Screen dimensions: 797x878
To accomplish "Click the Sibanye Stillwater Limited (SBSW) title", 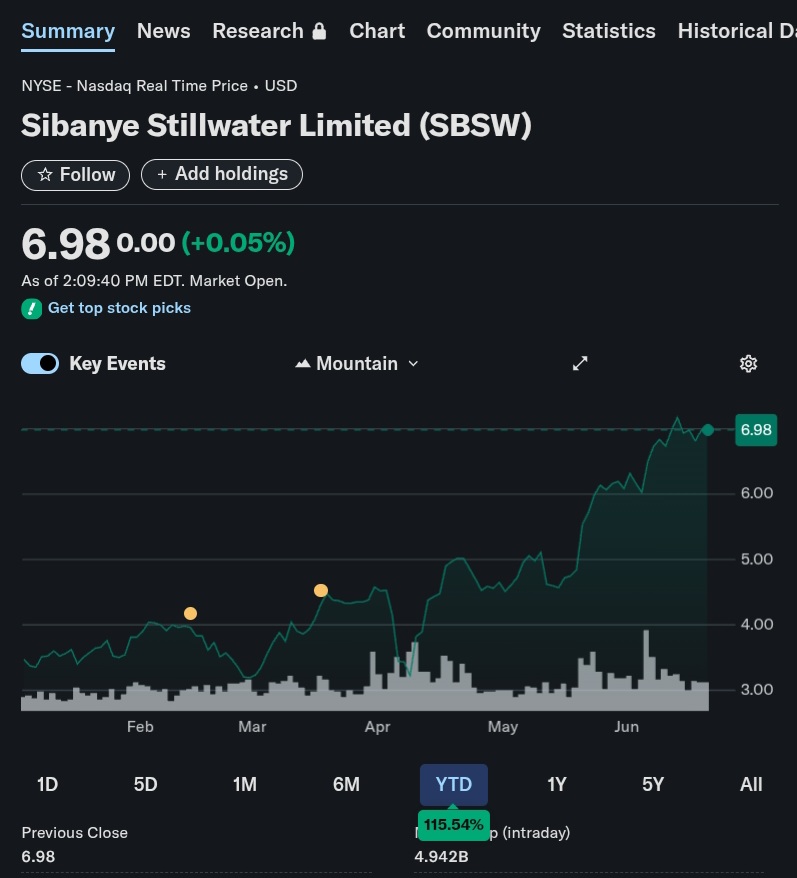I will click(x=276, y=125).
